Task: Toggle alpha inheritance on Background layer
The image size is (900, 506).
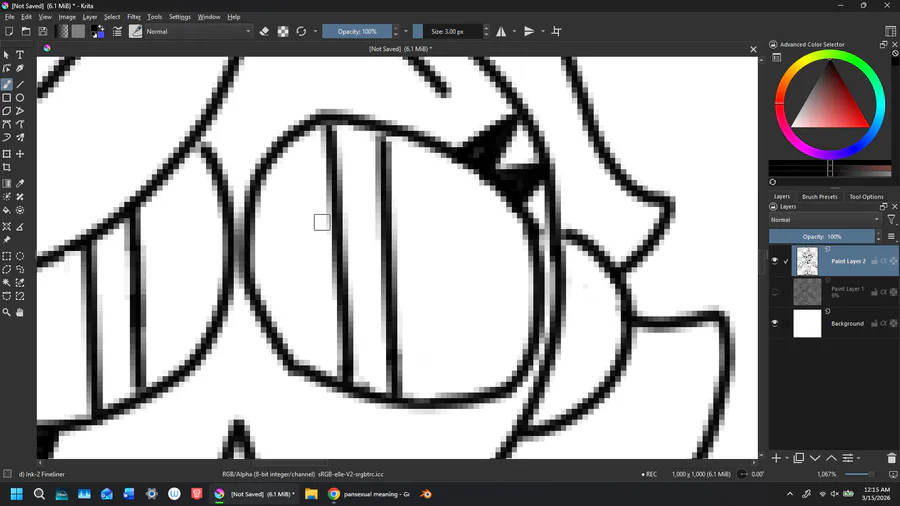Action: [x=884, y=324]
